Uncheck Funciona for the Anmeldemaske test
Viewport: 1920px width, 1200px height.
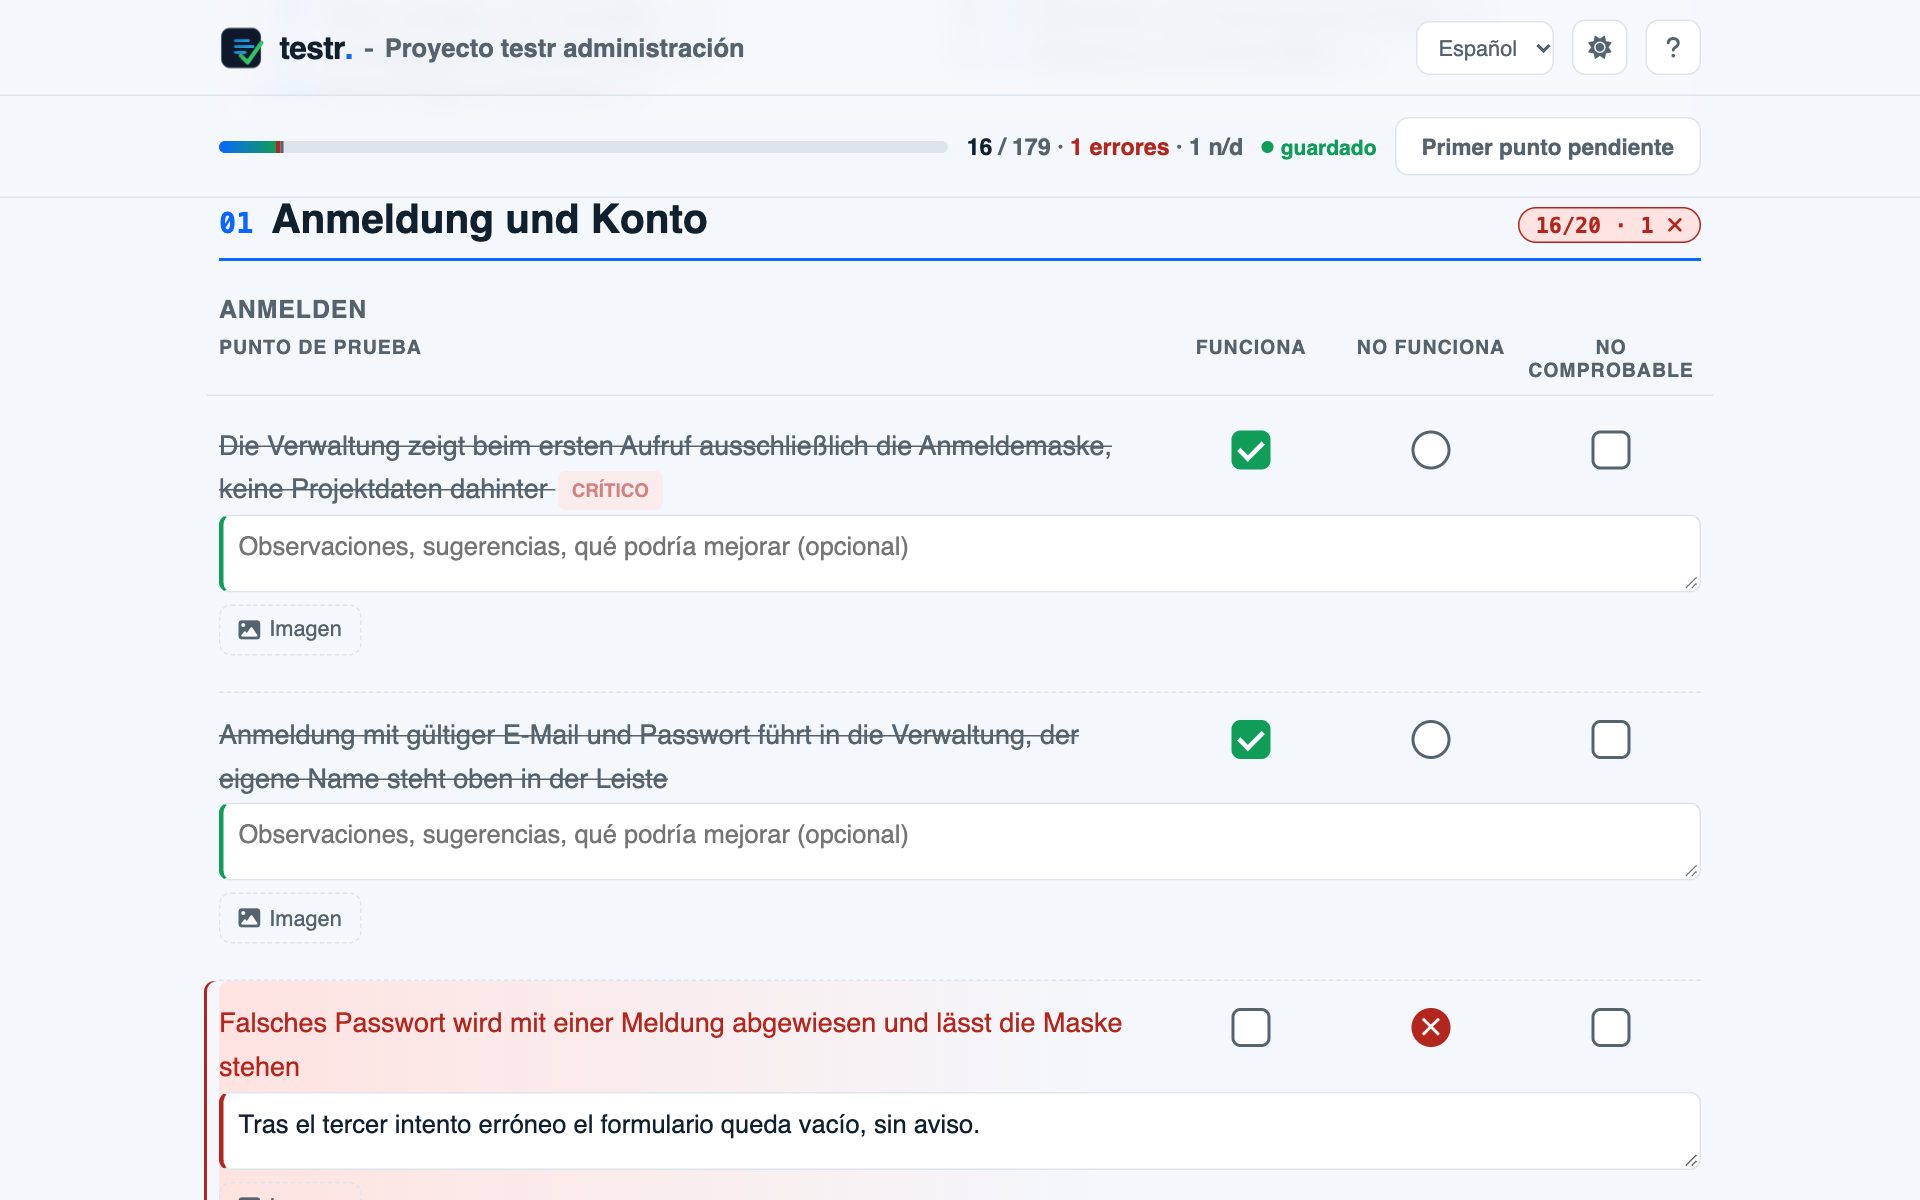pyautogui.click(x=1250, y=450)
